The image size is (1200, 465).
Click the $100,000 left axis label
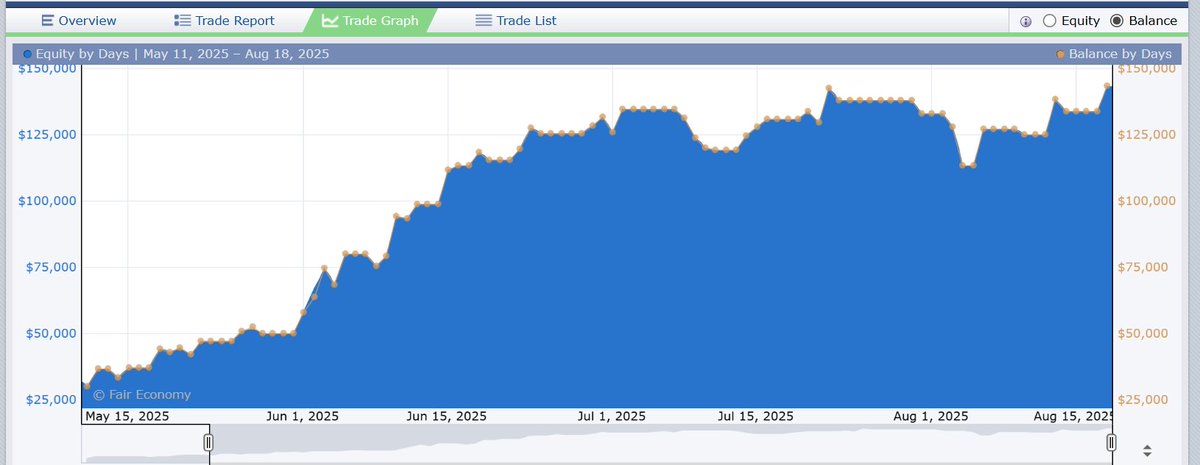[48, 201]
